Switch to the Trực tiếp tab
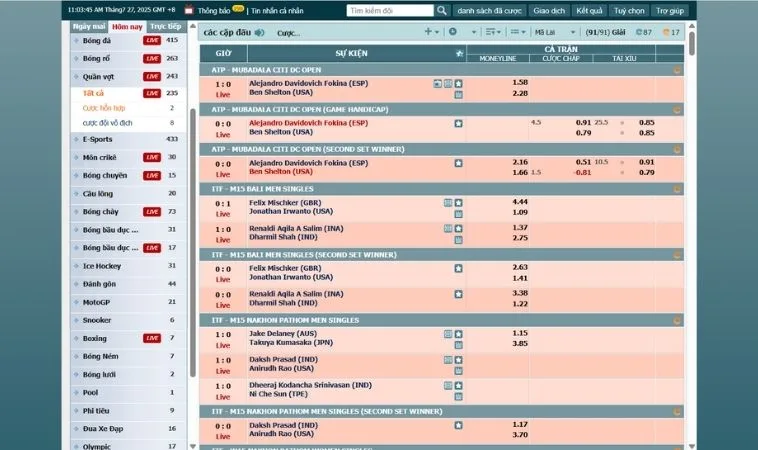The width and height of the screenshot is (758, 450). (x=165, y=26)
